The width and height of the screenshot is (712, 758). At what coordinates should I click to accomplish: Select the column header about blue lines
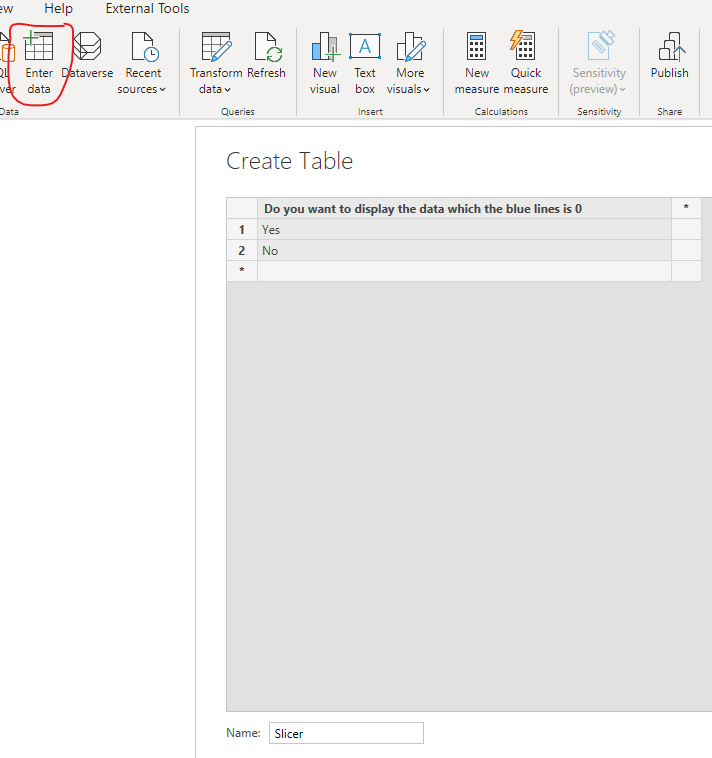[x=465, y=208]
